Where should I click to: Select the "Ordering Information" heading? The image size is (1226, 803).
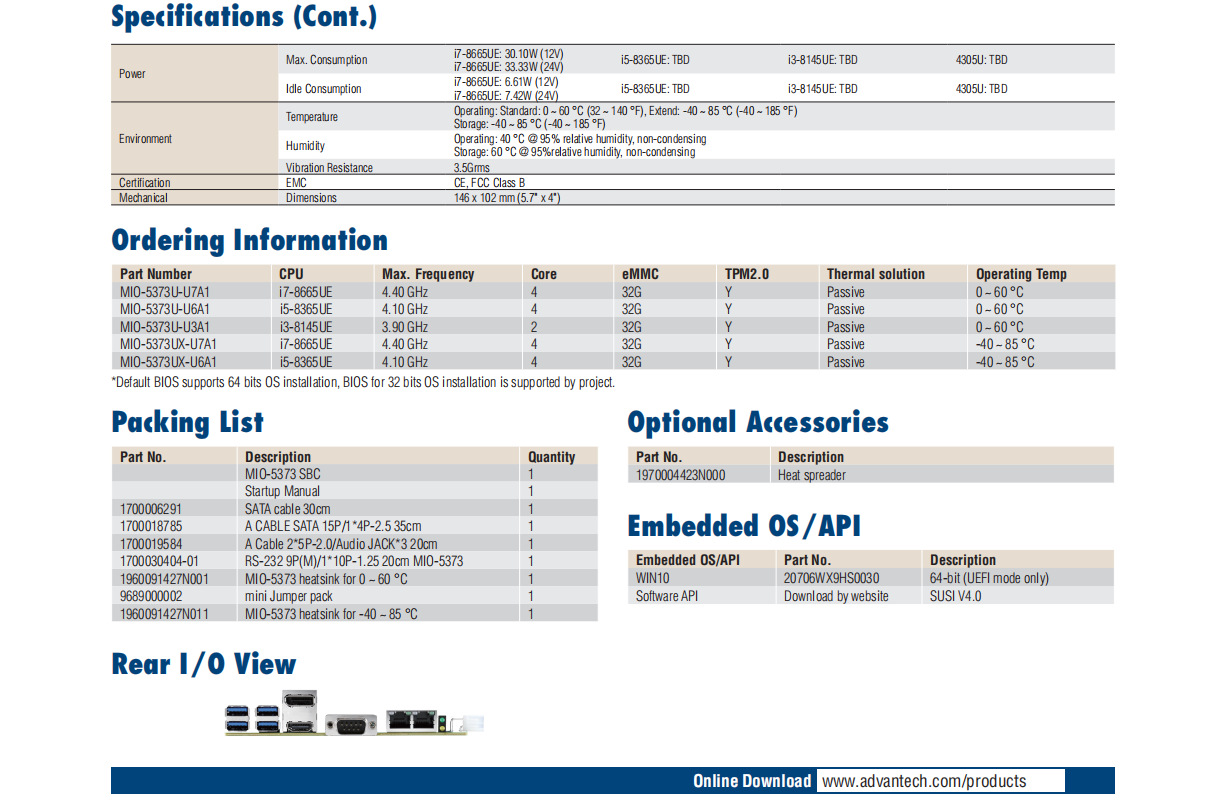pyautogui.click(x=249, y=240)
